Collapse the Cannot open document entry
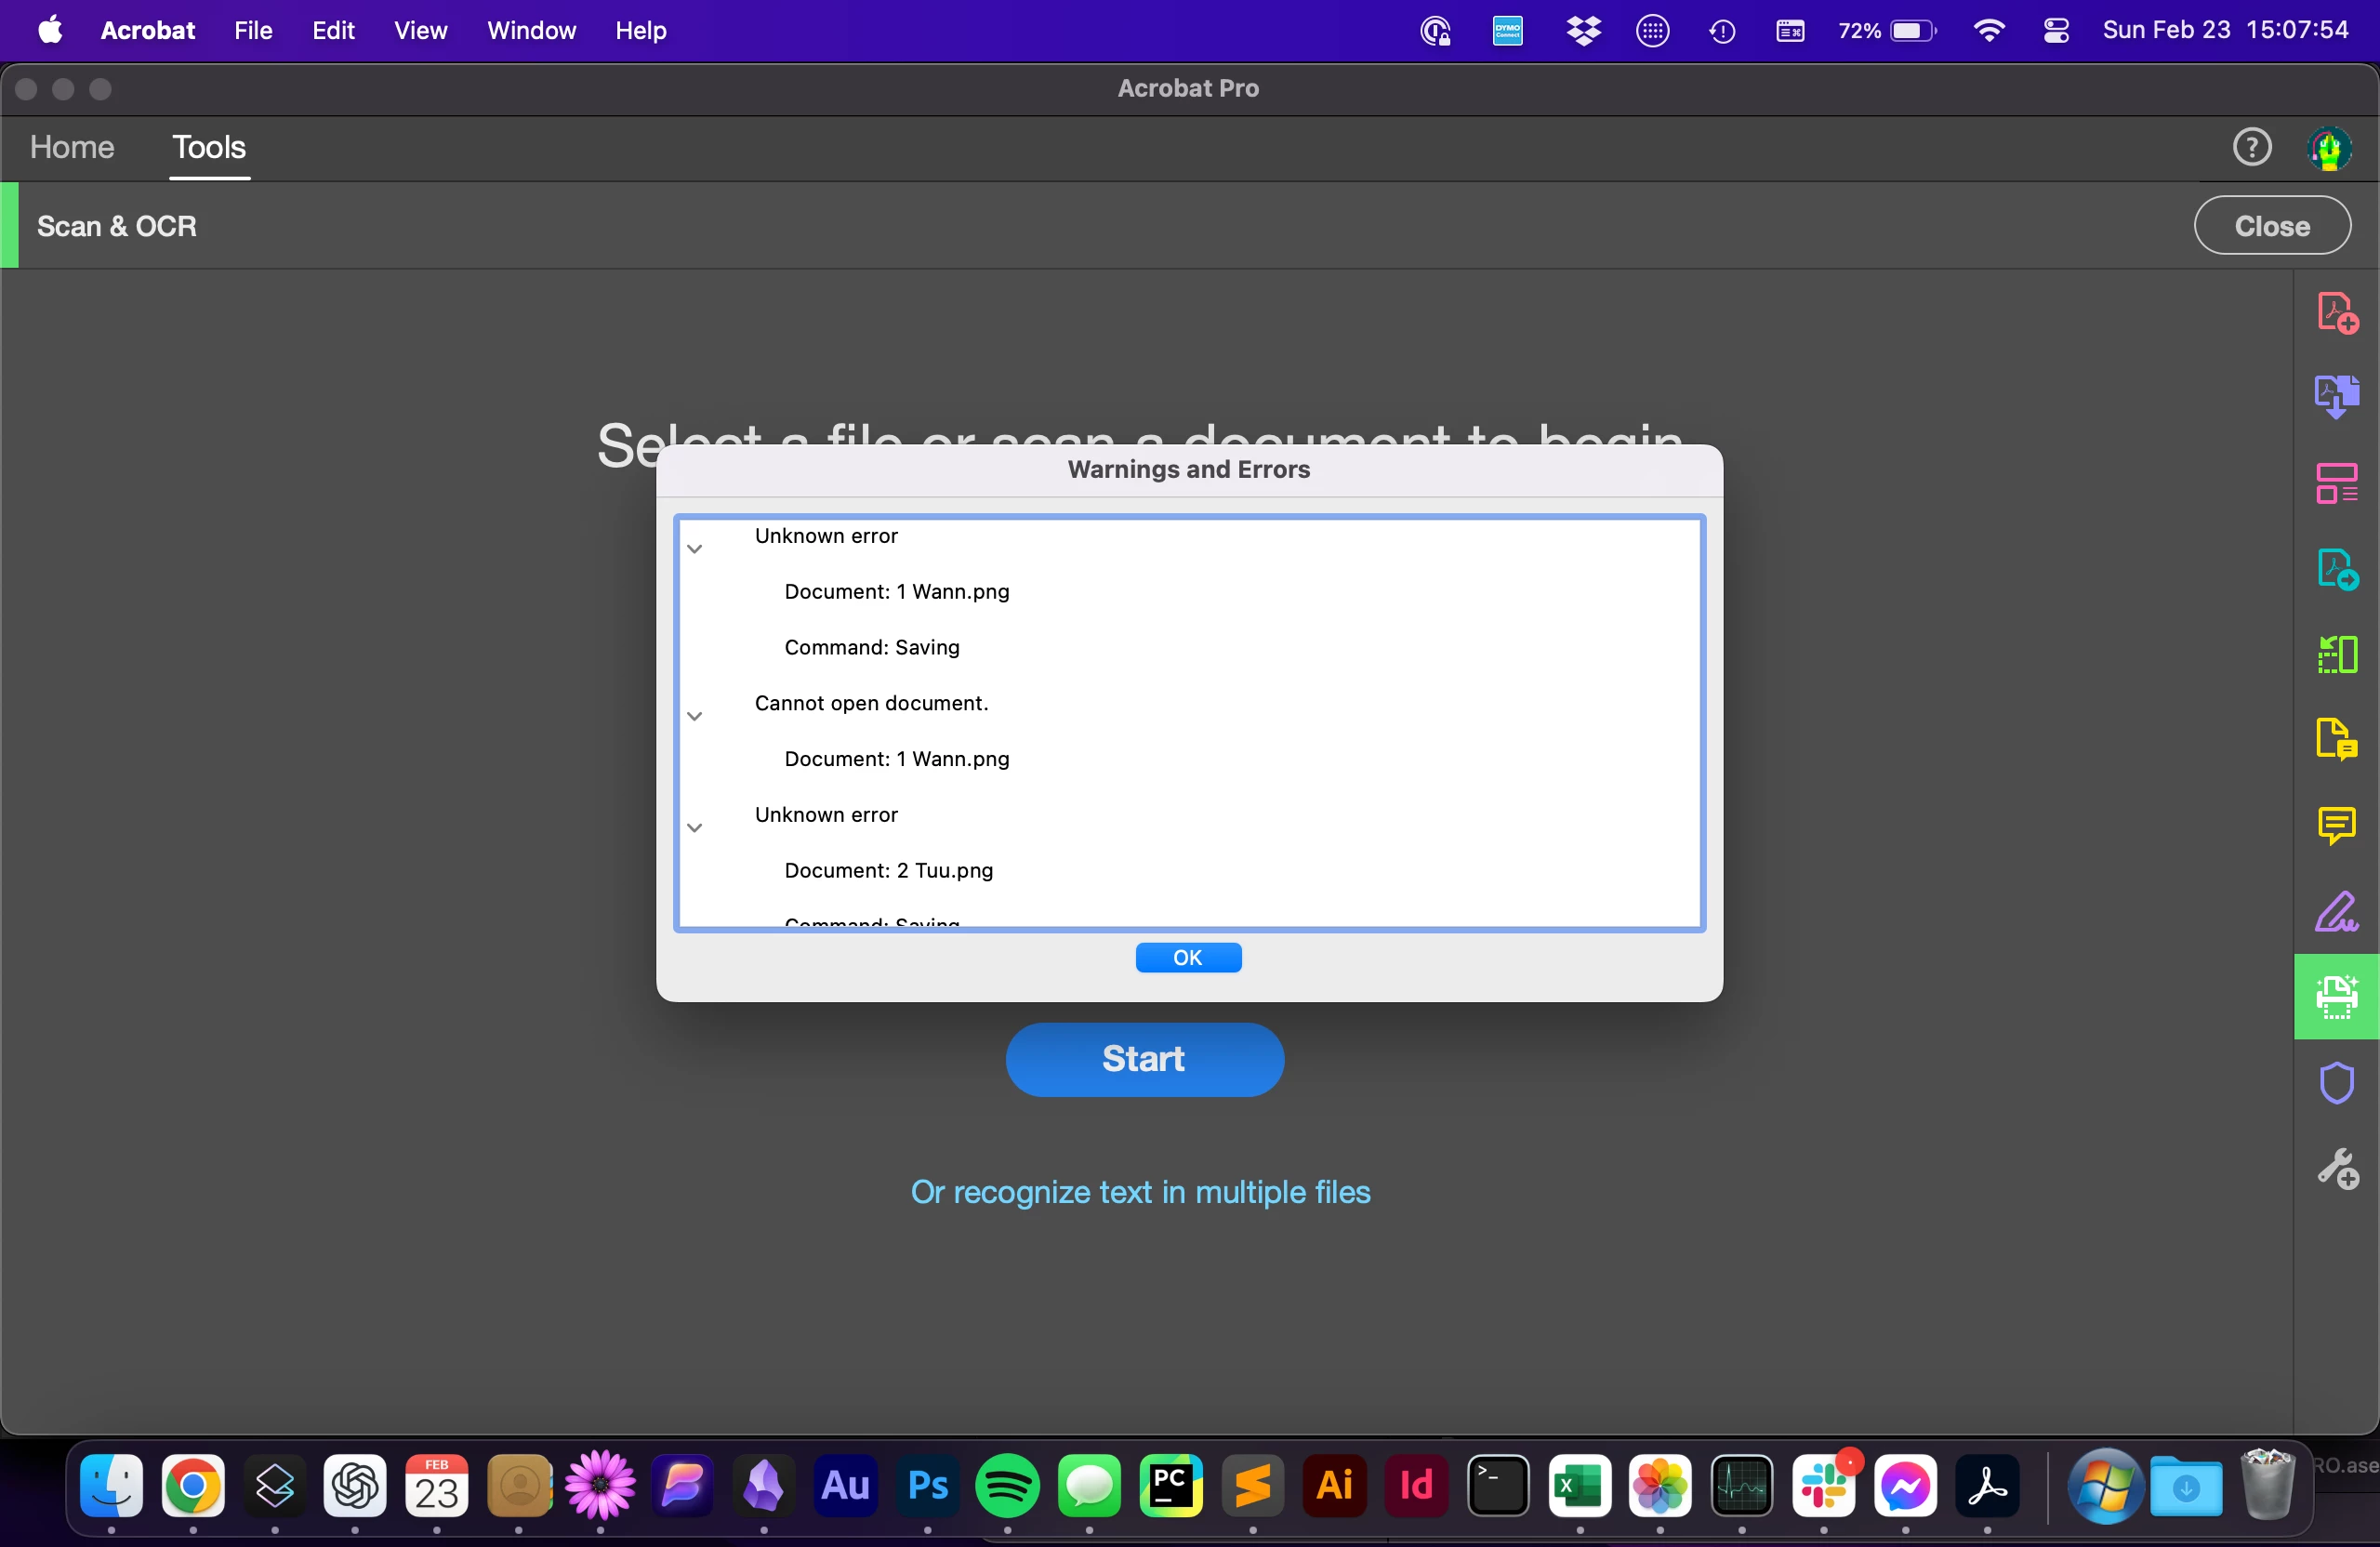Screen dimensions: 2380x1547 (x=695, y=716)
